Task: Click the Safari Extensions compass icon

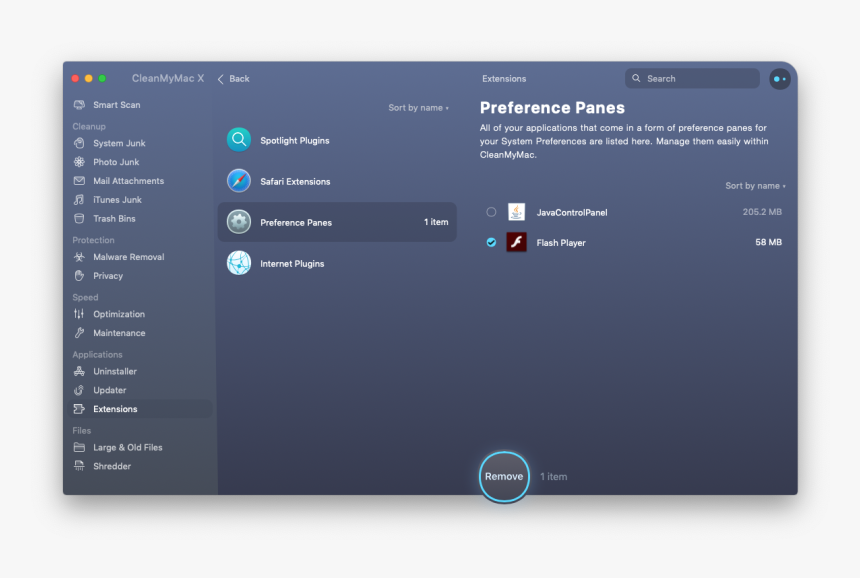Action: pos(239,181)
